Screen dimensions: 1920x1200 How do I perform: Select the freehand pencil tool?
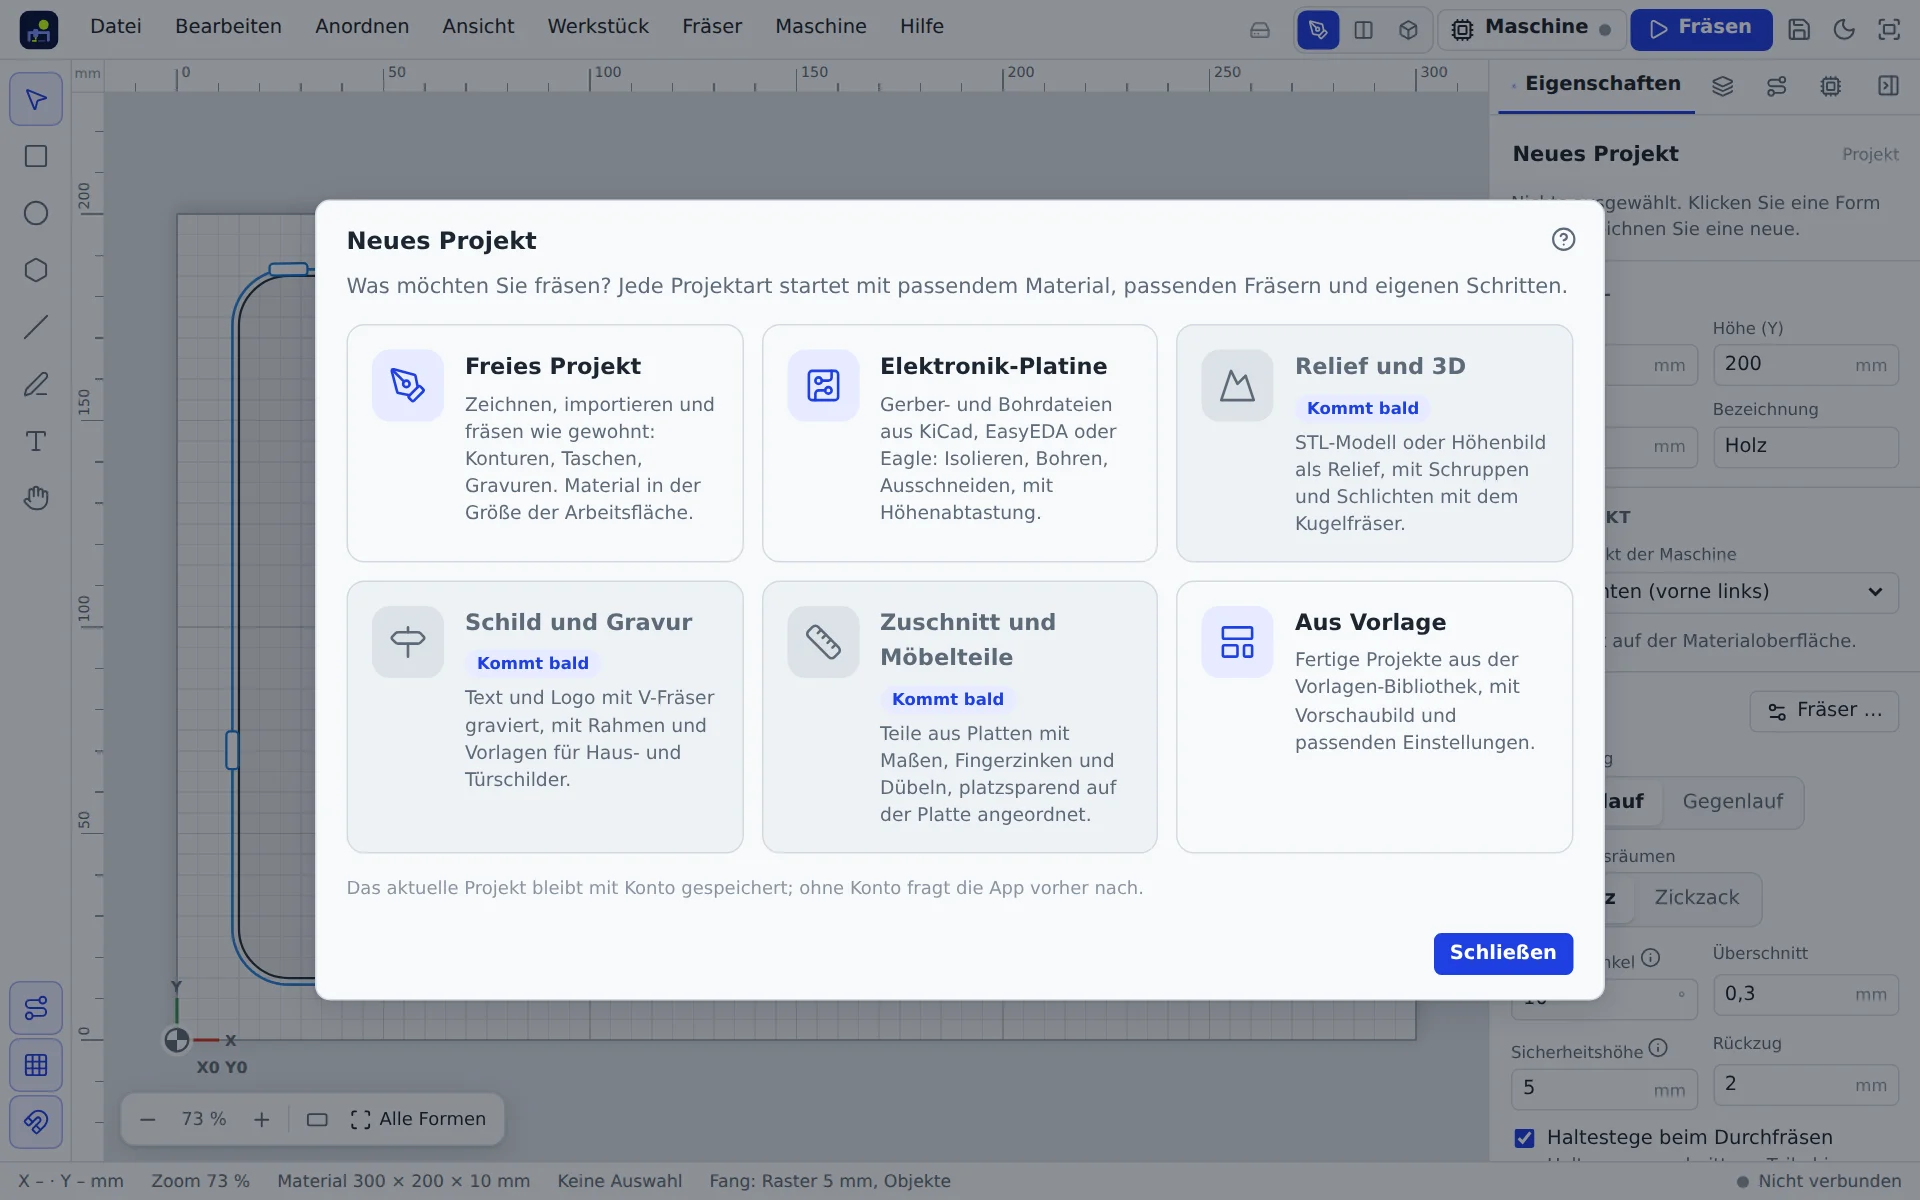[36, 384]
